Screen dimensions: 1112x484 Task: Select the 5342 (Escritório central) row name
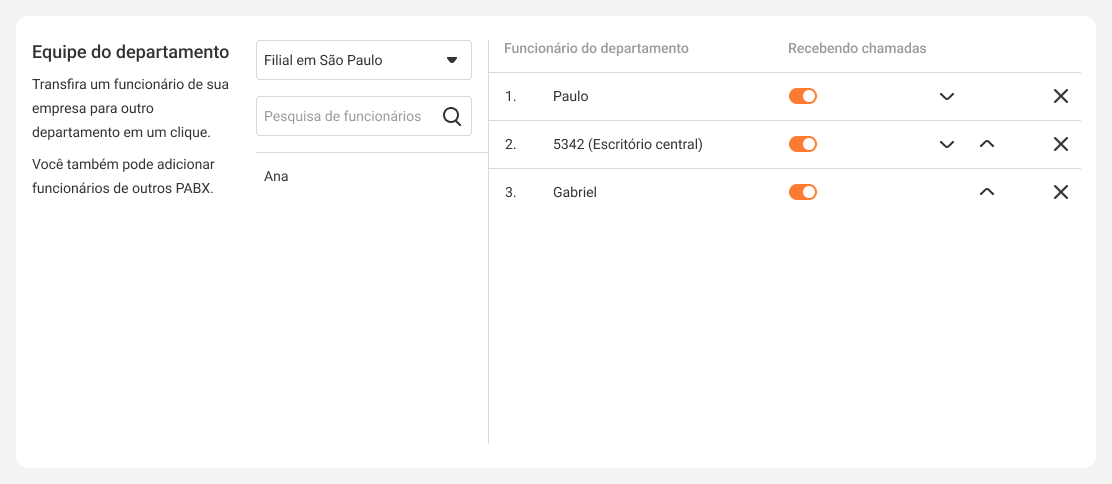coord(627,145)
